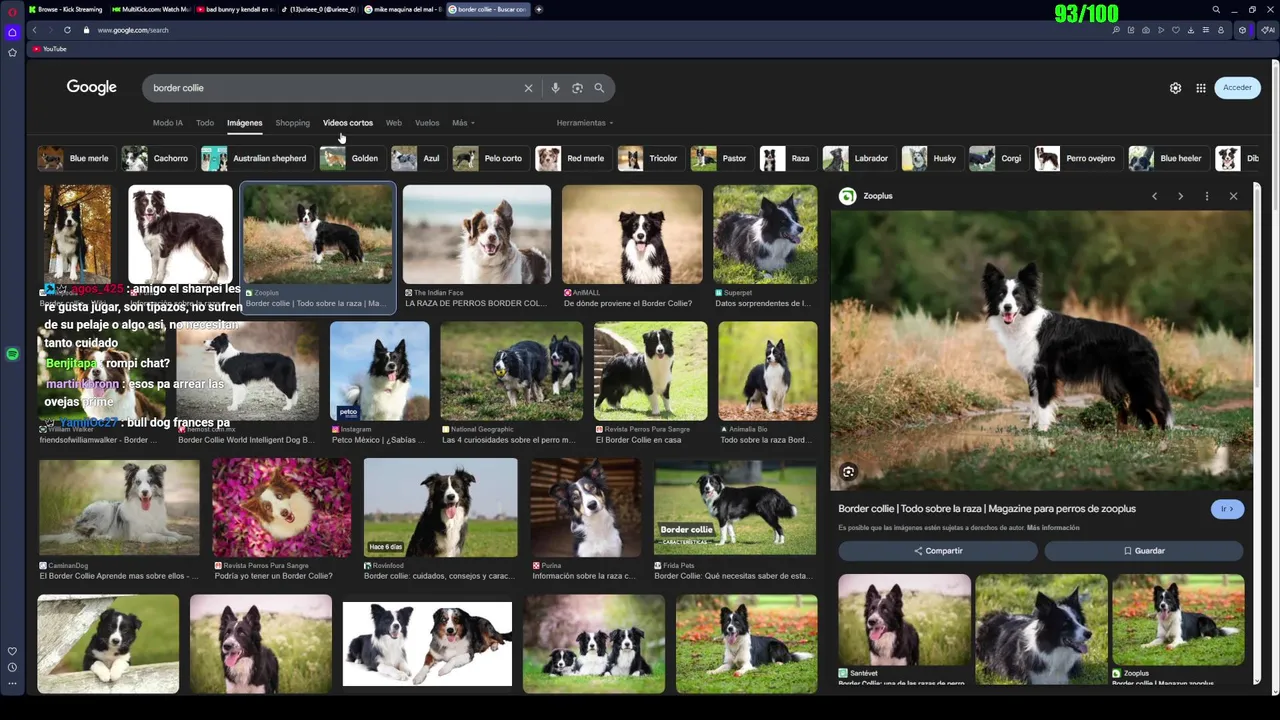1280x720 pixels.
Task: Open Más información copyright link
Action: [1053, 528]
